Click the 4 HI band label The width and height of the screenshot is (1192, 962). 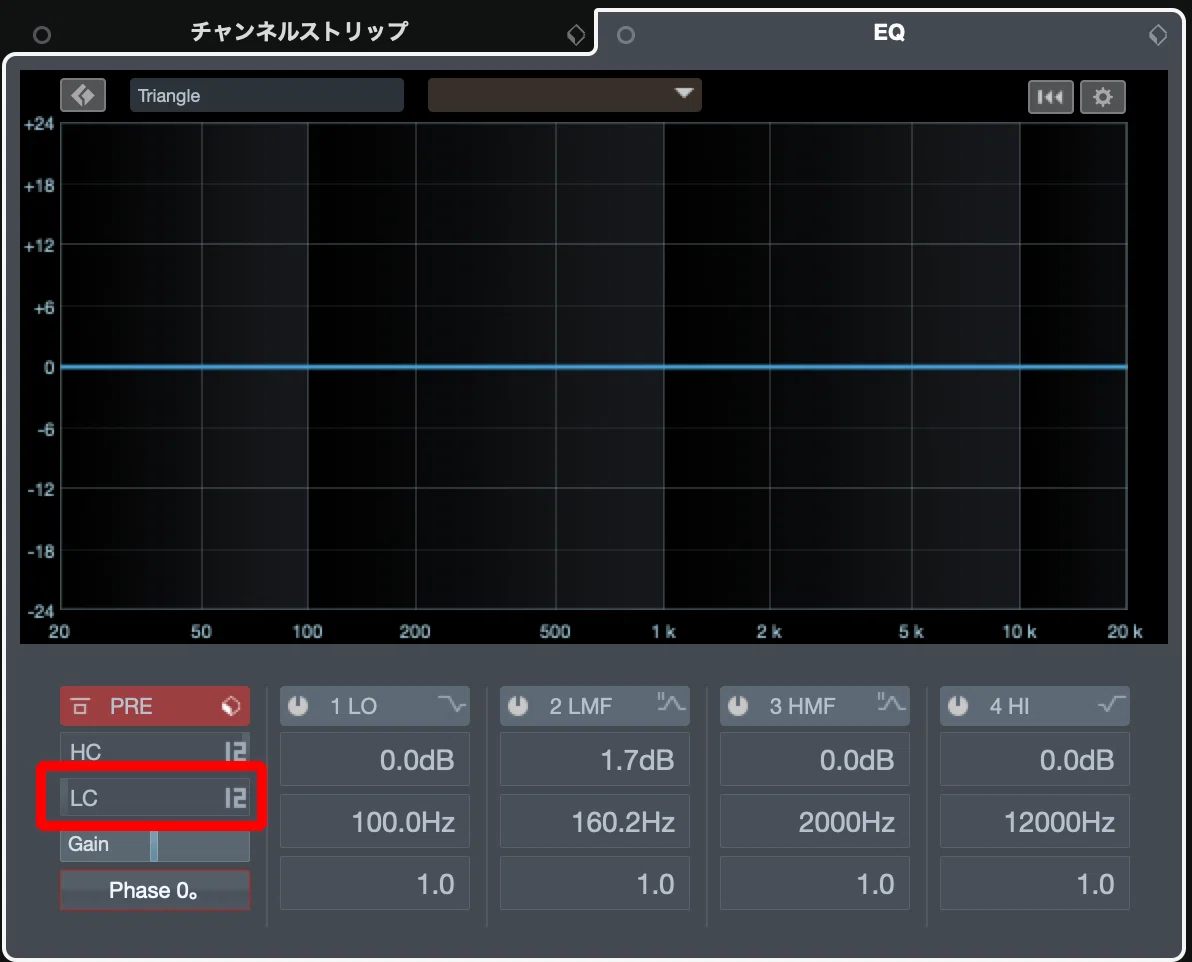tap(1009, 706)
